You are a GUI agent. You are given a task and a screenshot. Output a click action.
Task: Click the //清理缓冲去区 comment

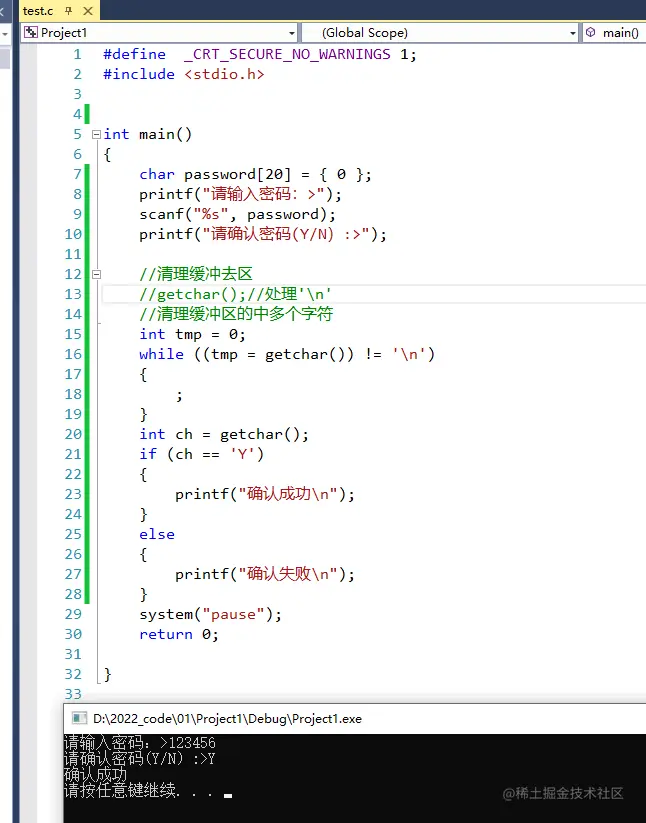pos(196,274)
